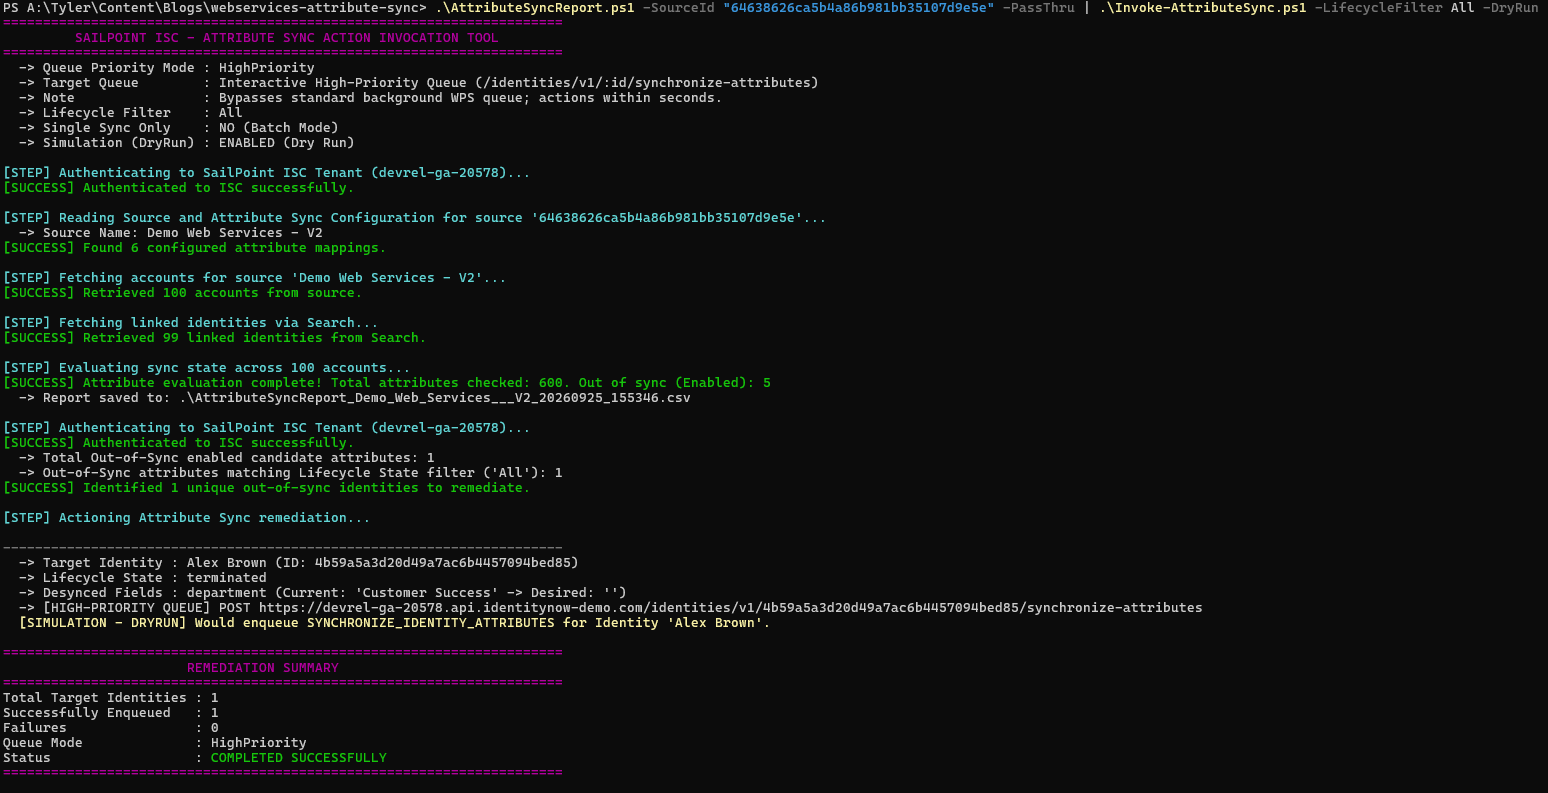This screenshot has height=793, width=1548.
Task: Click the '-PassThru' parameter in the command
Action: pyautogui.click(x=1039, y=8)
